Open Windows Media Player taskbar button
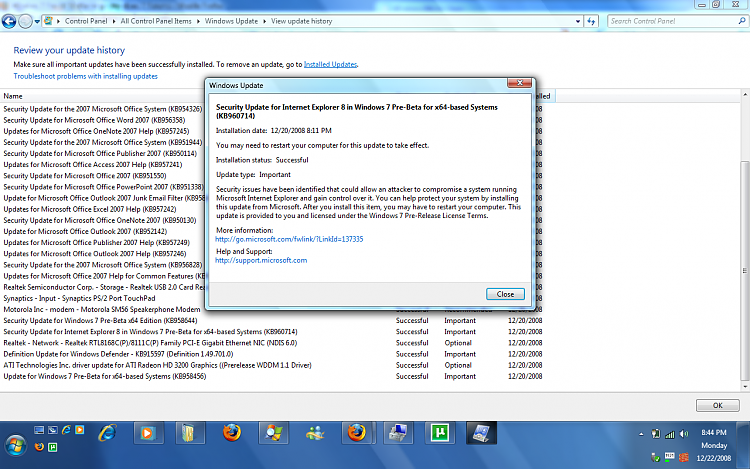The height and width of the screenshot is (469, 750). click(x=148, y=433)
